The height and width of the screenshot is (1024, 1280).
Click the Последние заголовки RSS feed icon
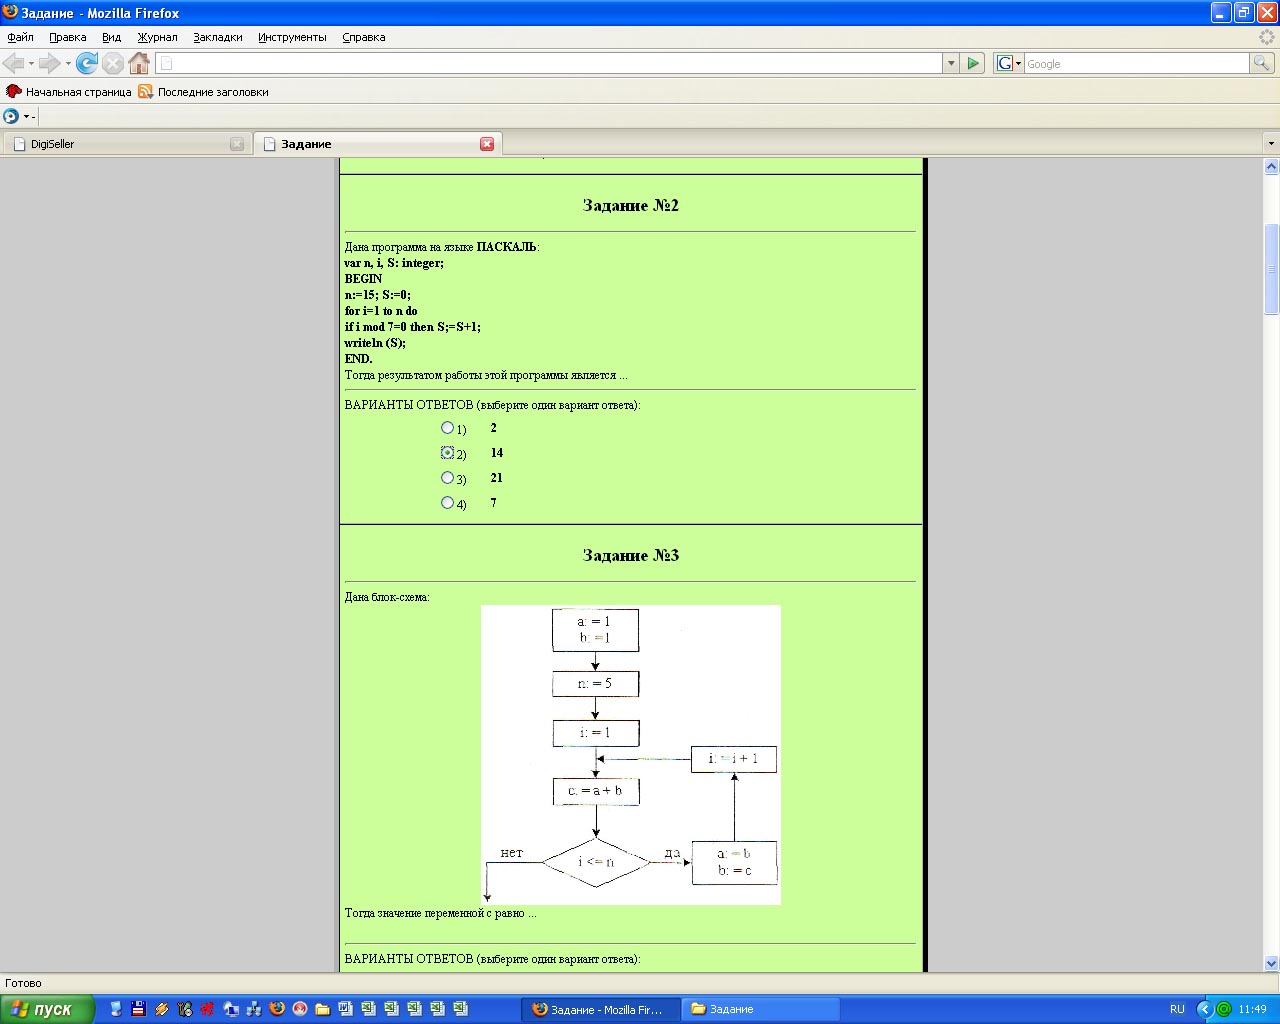click(146, 92)
